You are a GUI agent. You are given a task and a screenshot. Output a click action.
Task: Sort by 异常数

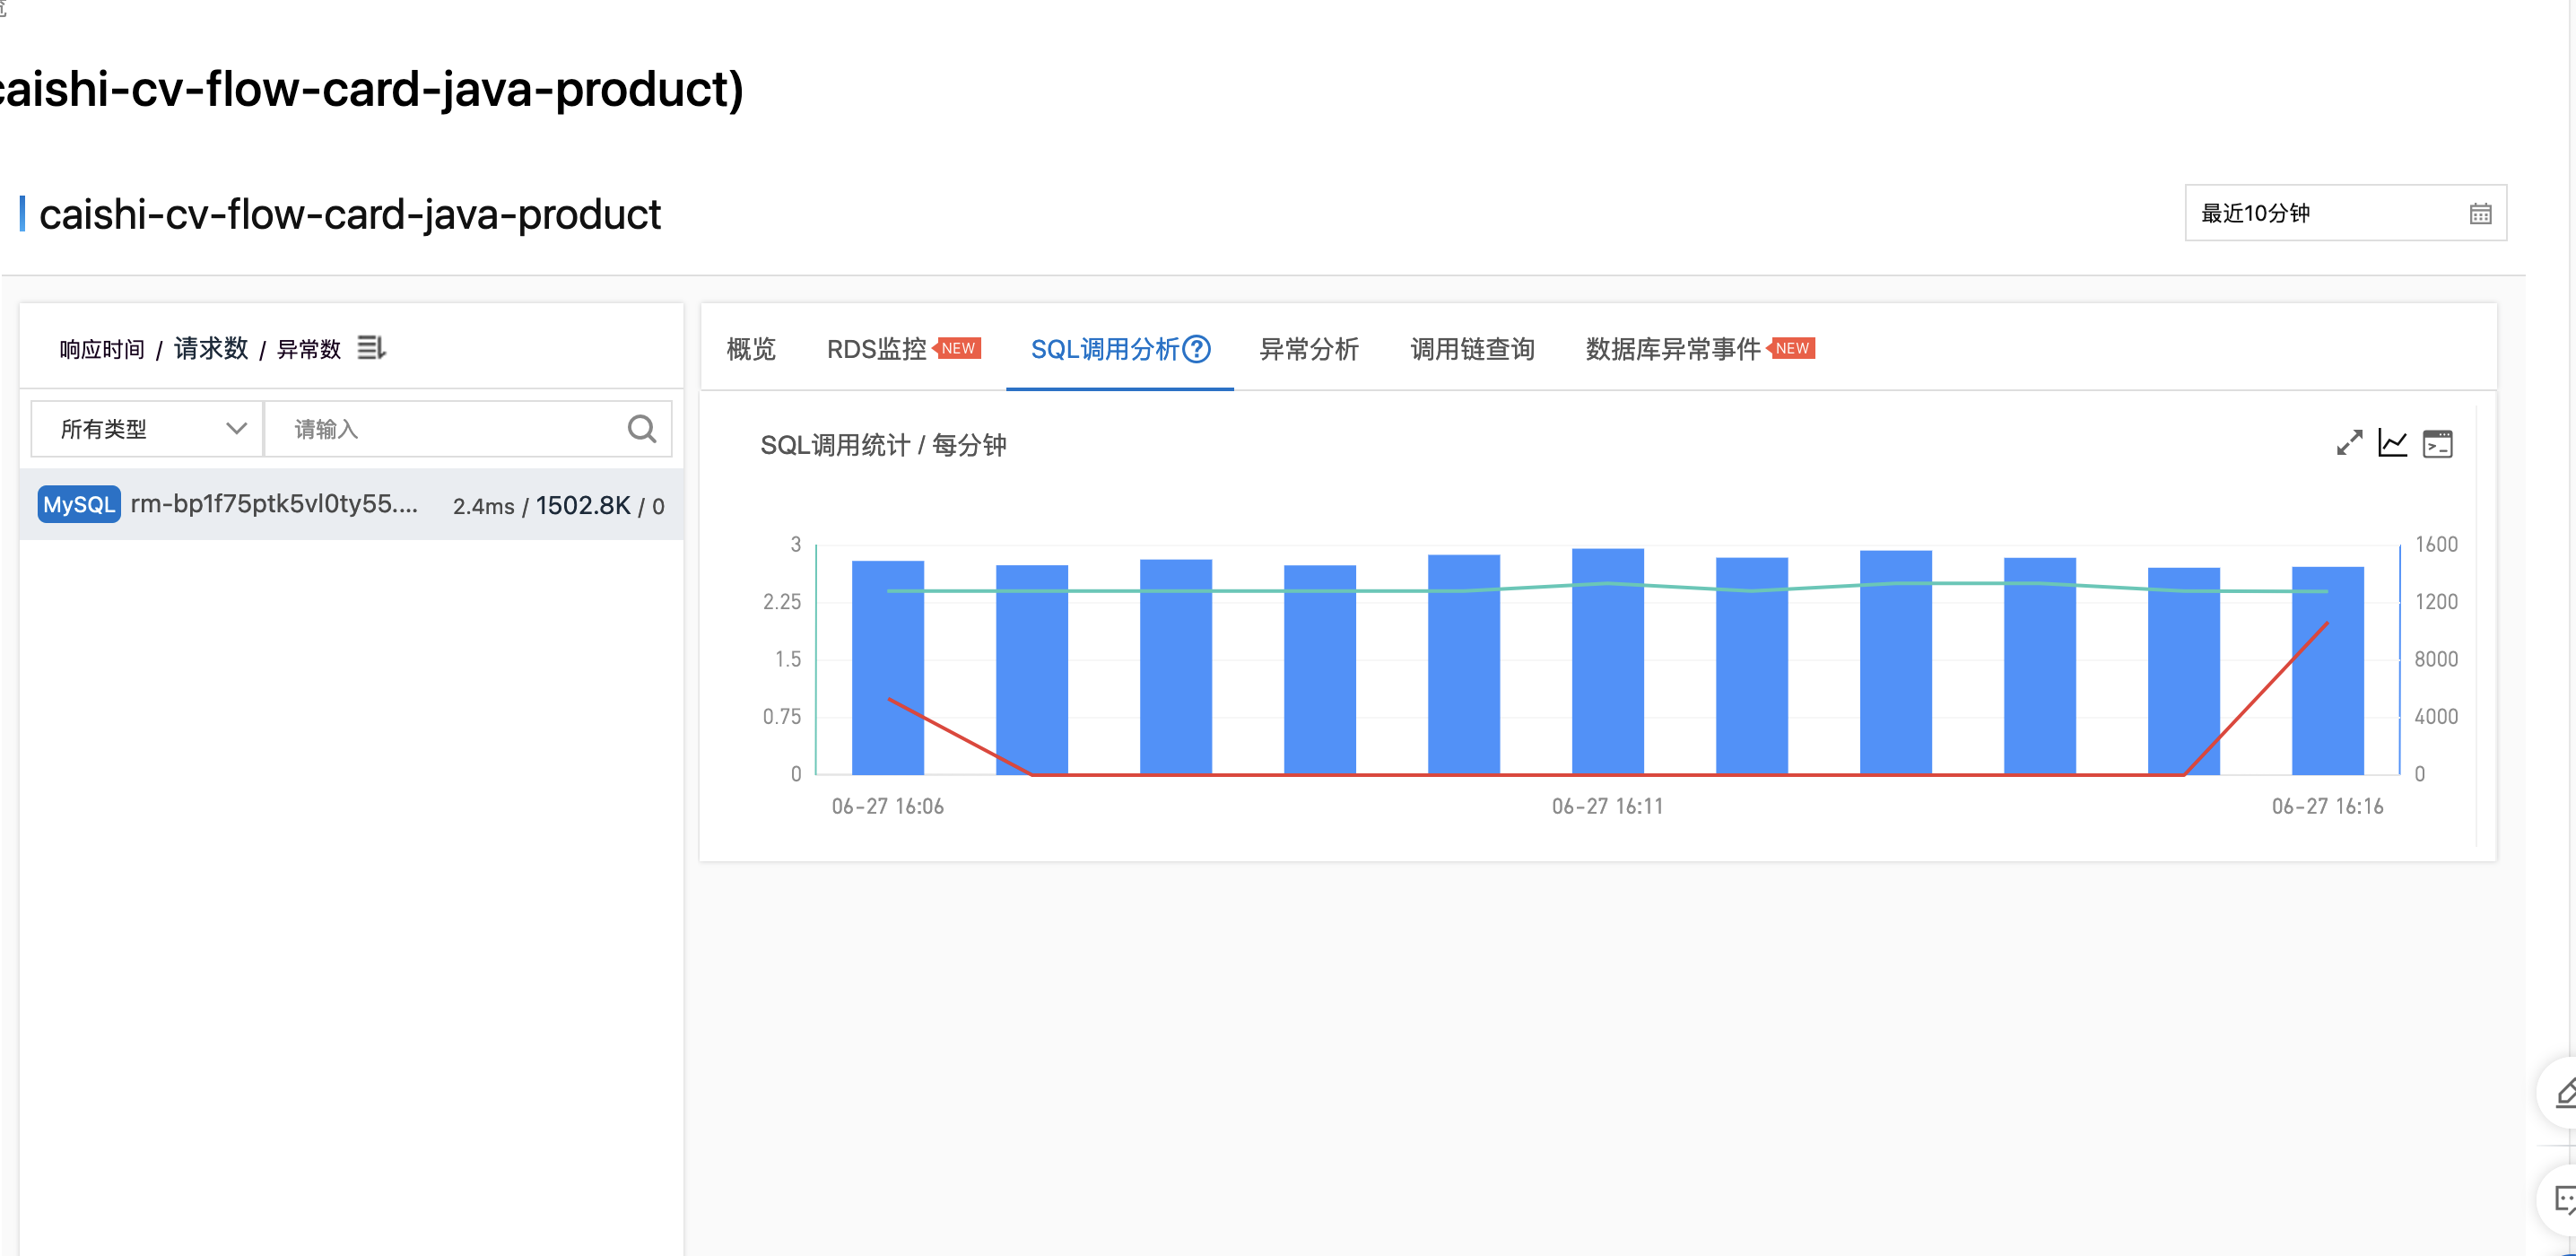(309, 349)
